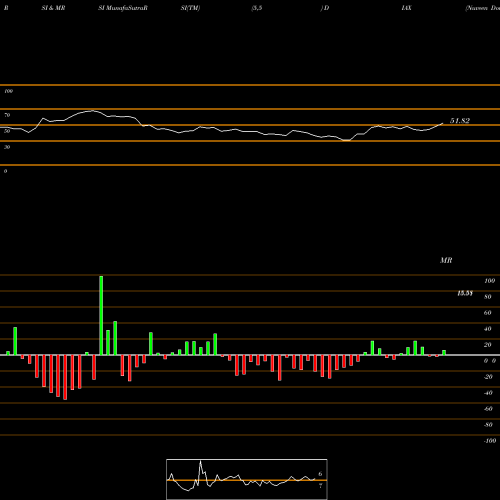Click the 'SI MunafaSutraR' header text
Image resolution: width=500 pixels, height=500 pixels.
tap(123, 8)
